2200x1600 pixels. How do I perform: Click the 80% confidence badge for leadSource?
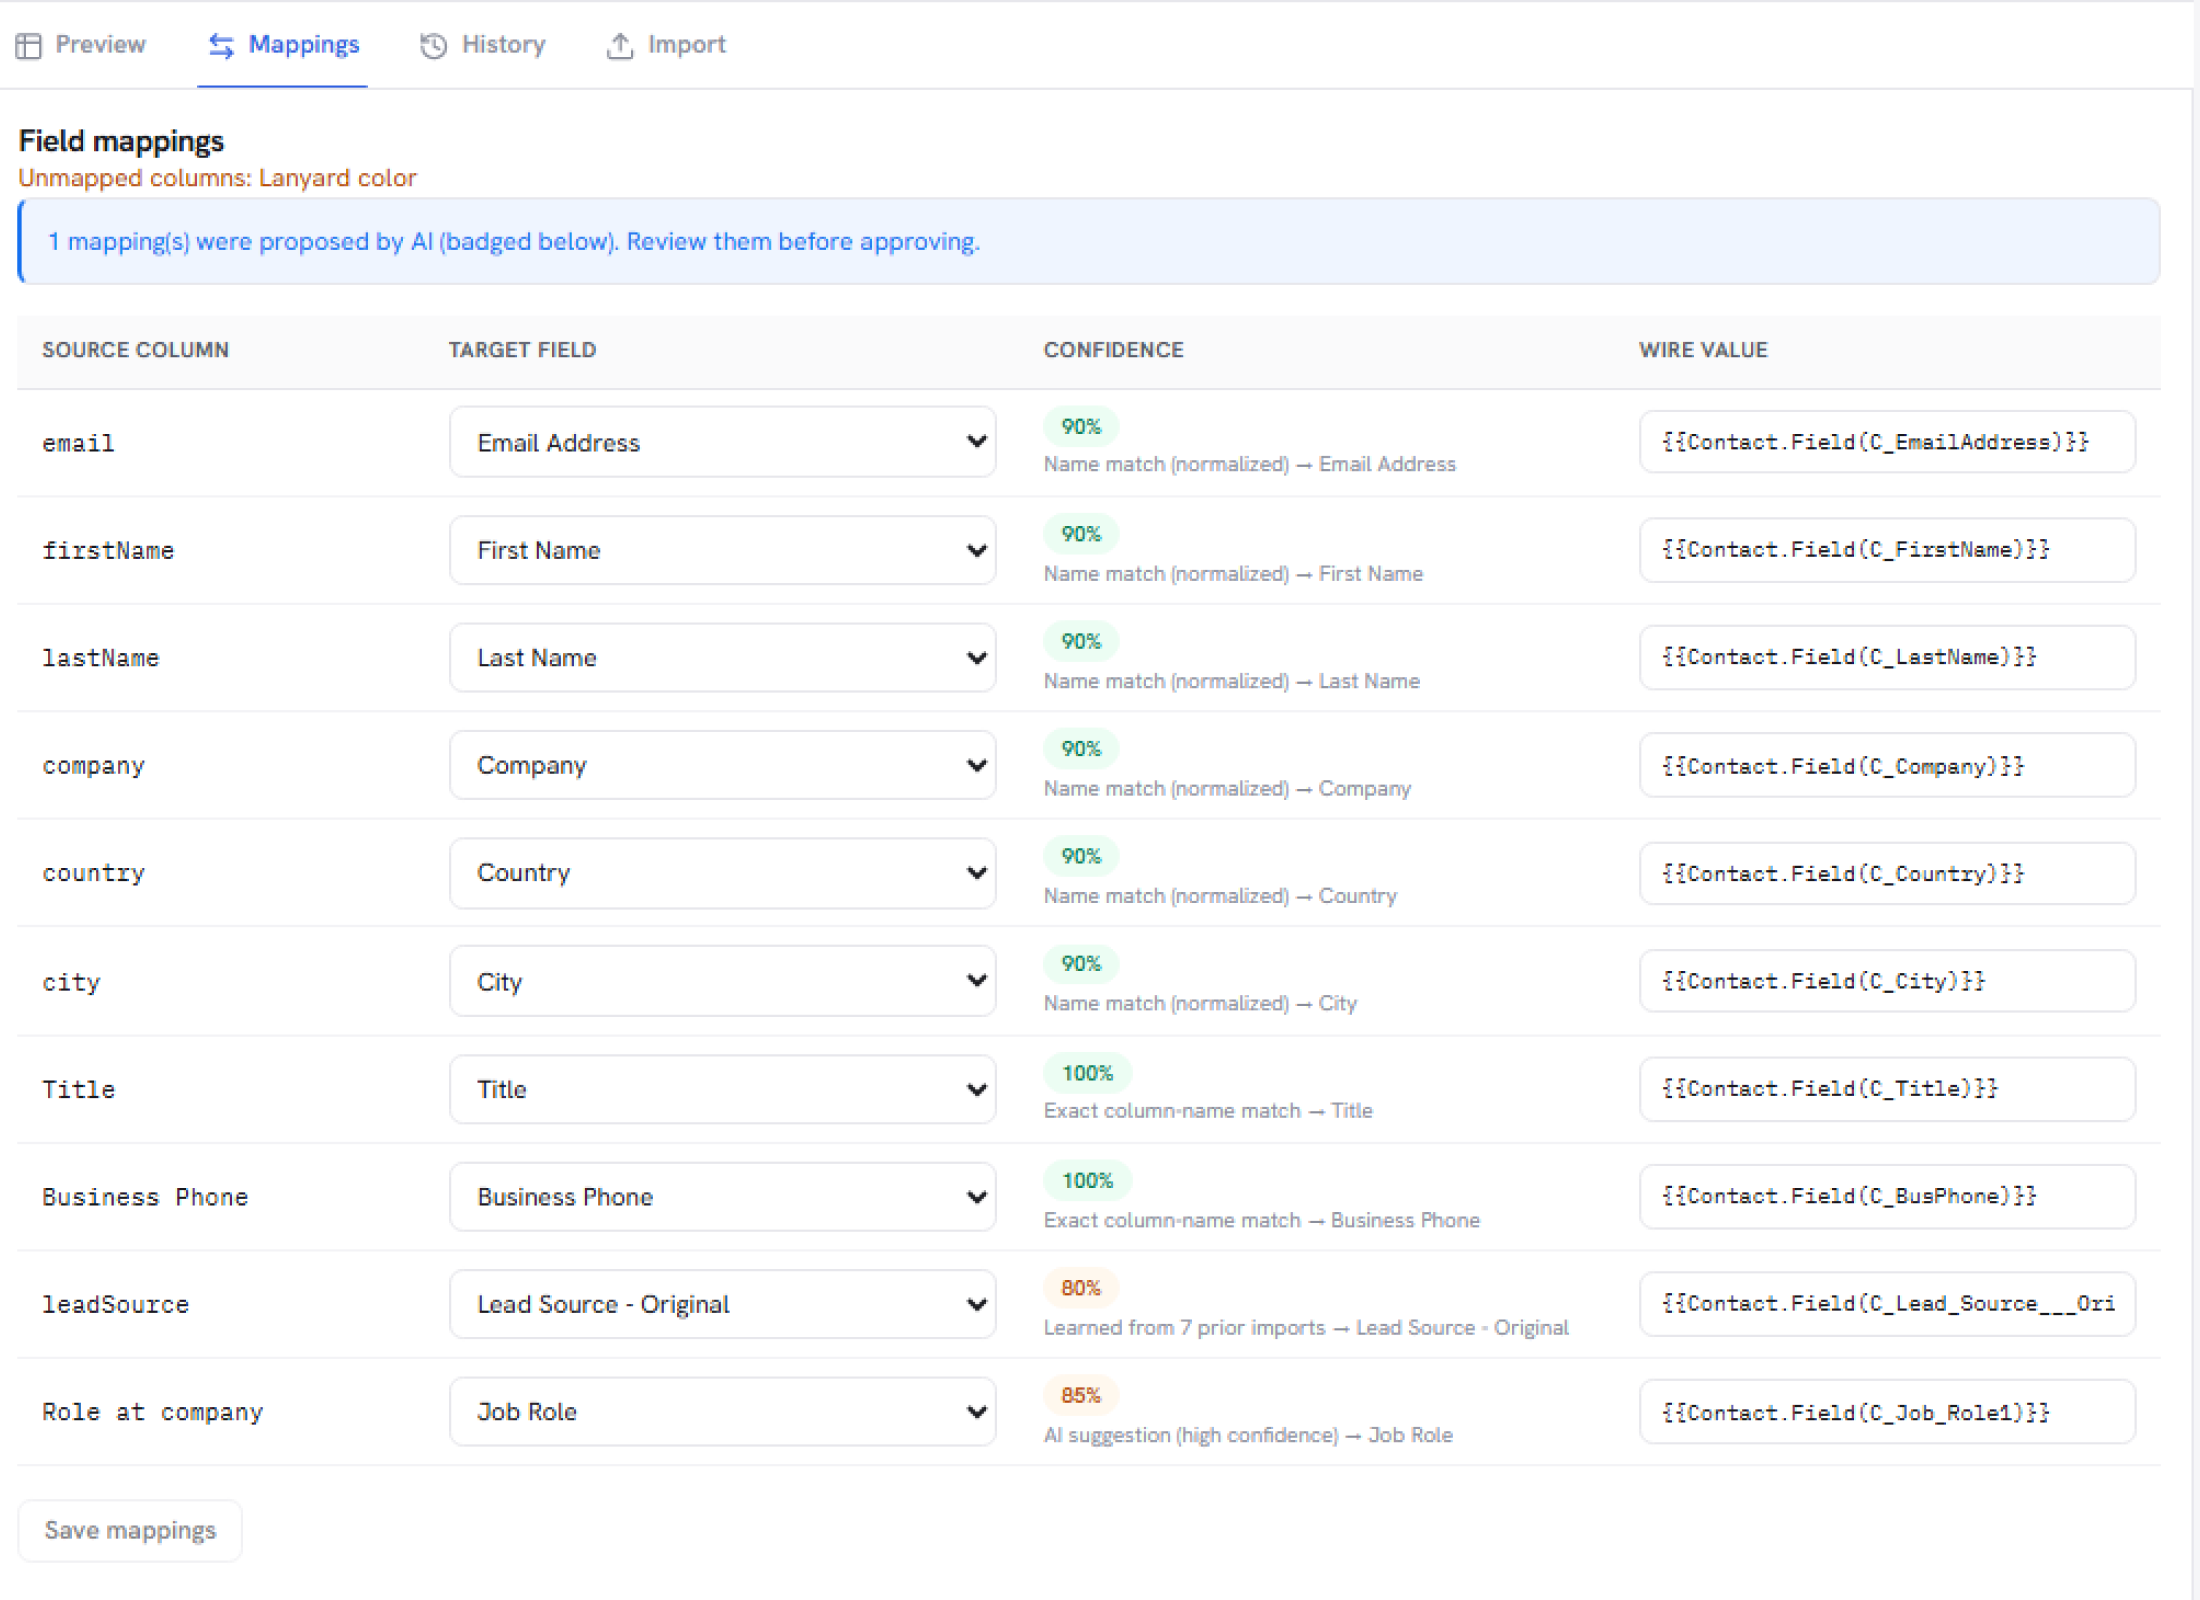coord(1081,1287)
